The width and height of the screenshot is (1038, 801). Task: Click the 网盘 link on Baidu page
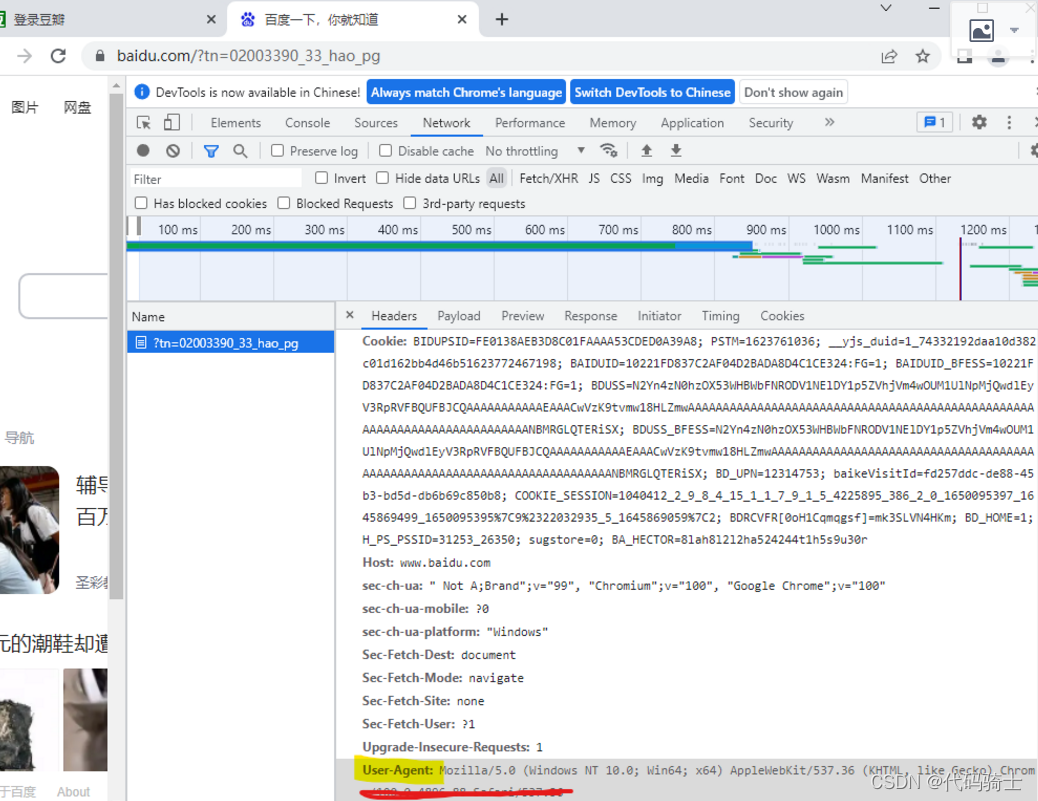pyautogui.click(x=77, y=107)
